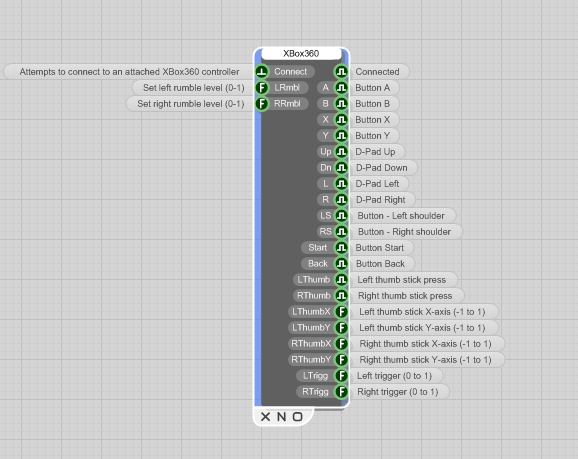Select the XBox360 module title bar
The height and width of the screenshot is (459, 578).
coord(301,53)
